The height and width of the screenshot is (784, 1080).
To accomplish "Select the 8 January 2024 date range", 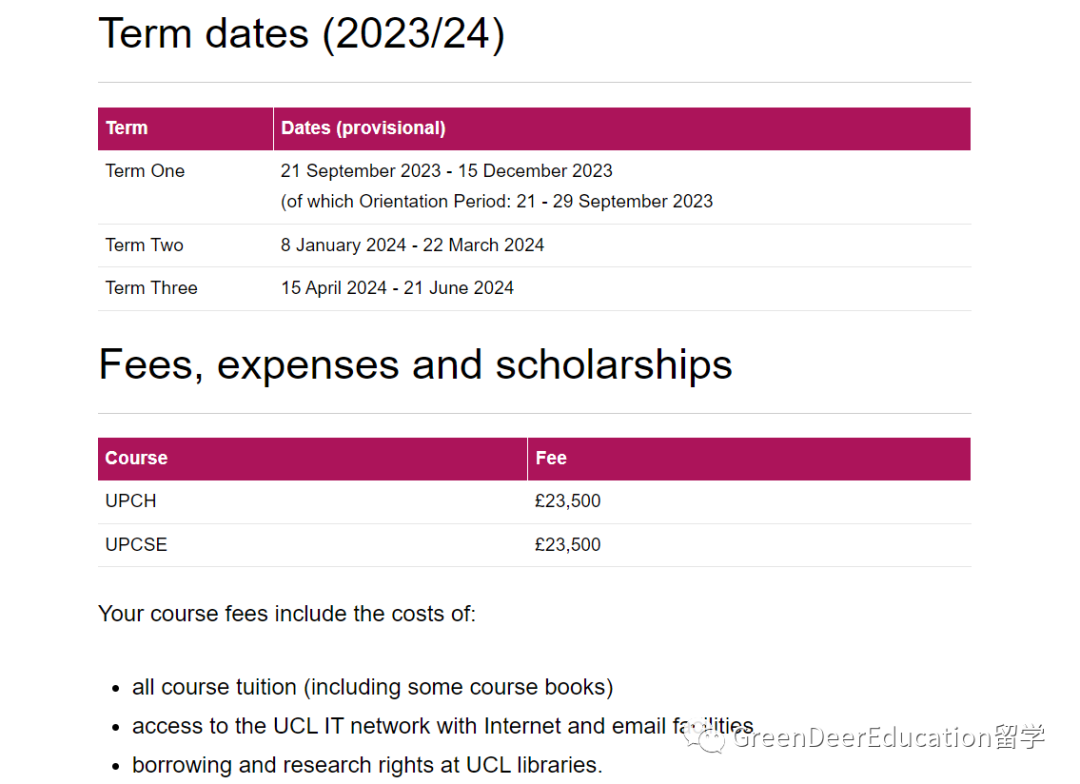I will coord(412,245).
